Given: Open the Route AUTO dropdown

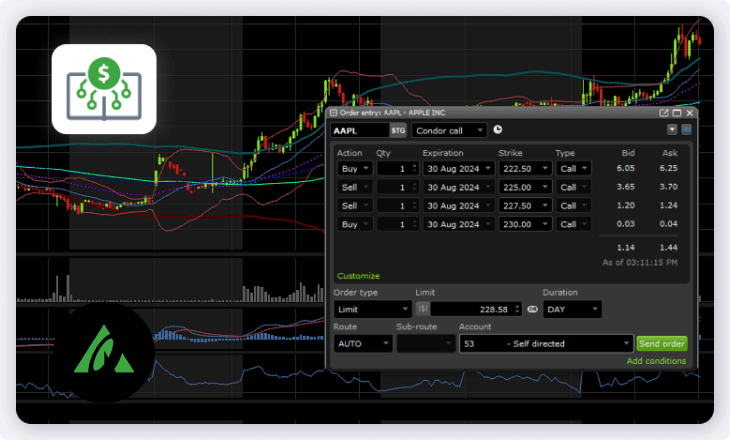Looking at the screenshot, I should tap(363, 344).
